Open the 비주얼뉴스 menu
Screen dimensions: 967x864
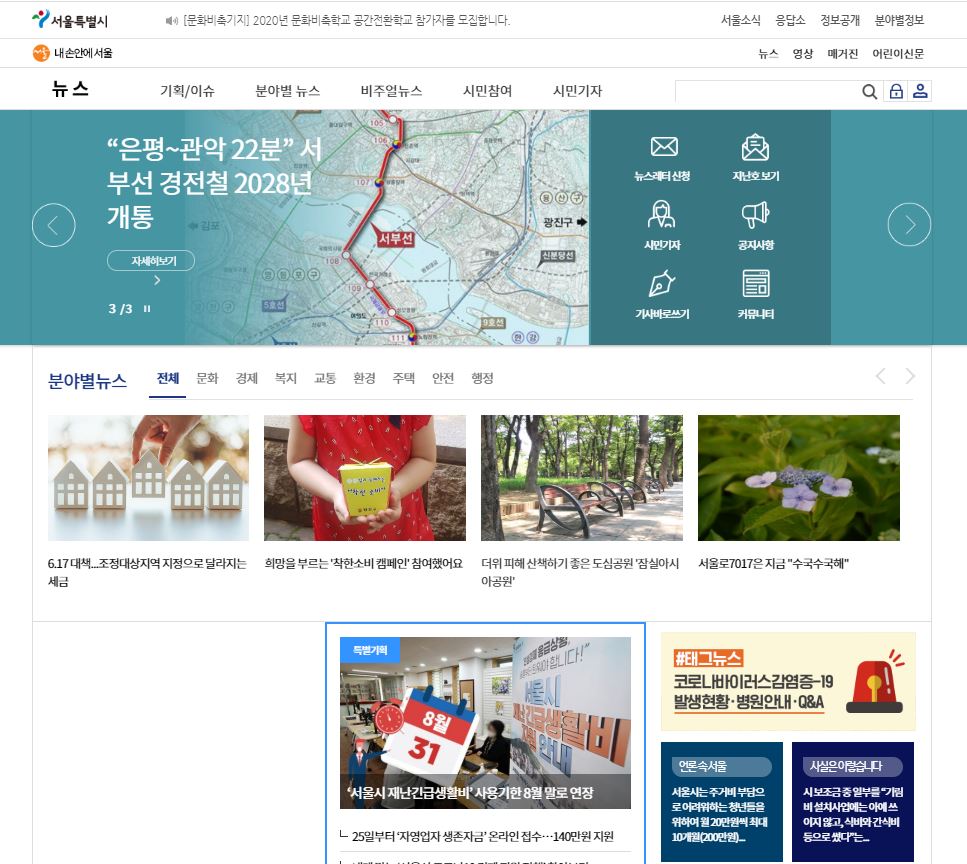coord(391,91)
